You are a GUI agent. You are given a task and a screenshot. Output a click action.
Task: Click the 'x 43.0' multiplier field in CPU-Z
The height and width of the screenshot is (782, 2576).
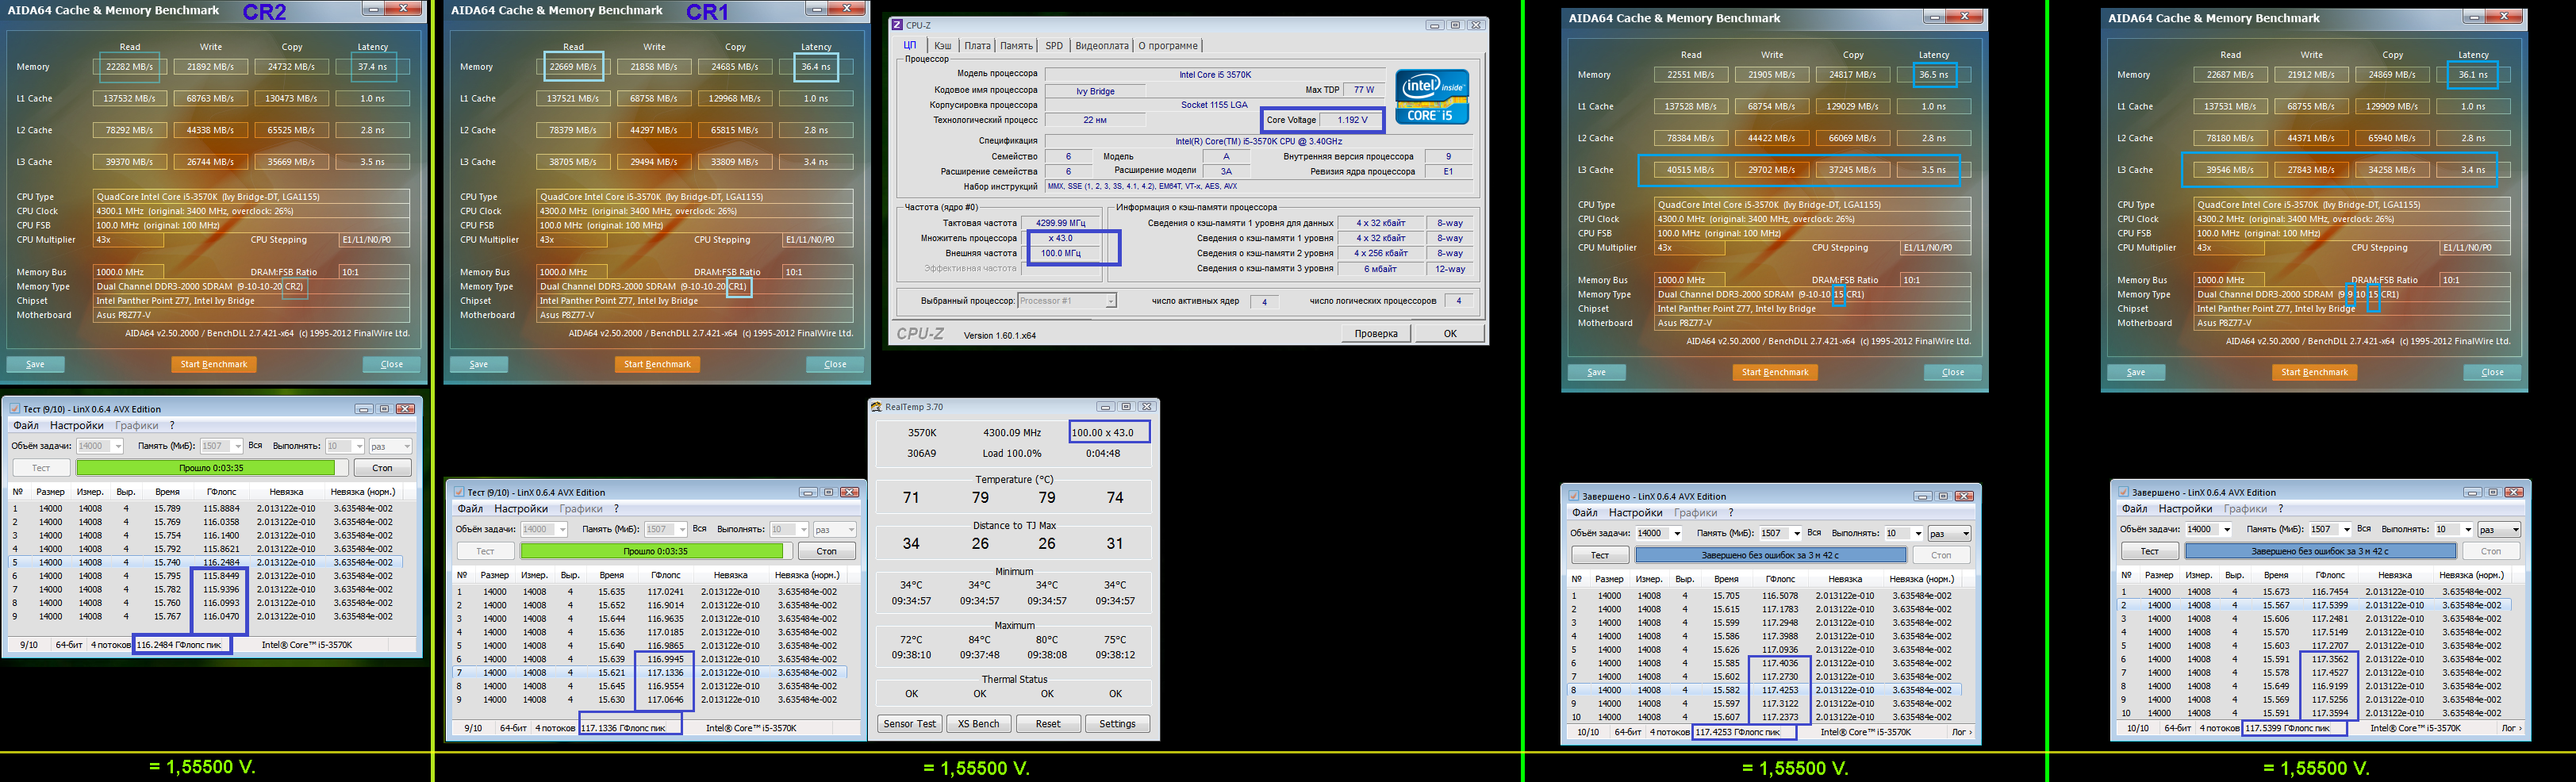1060,239
